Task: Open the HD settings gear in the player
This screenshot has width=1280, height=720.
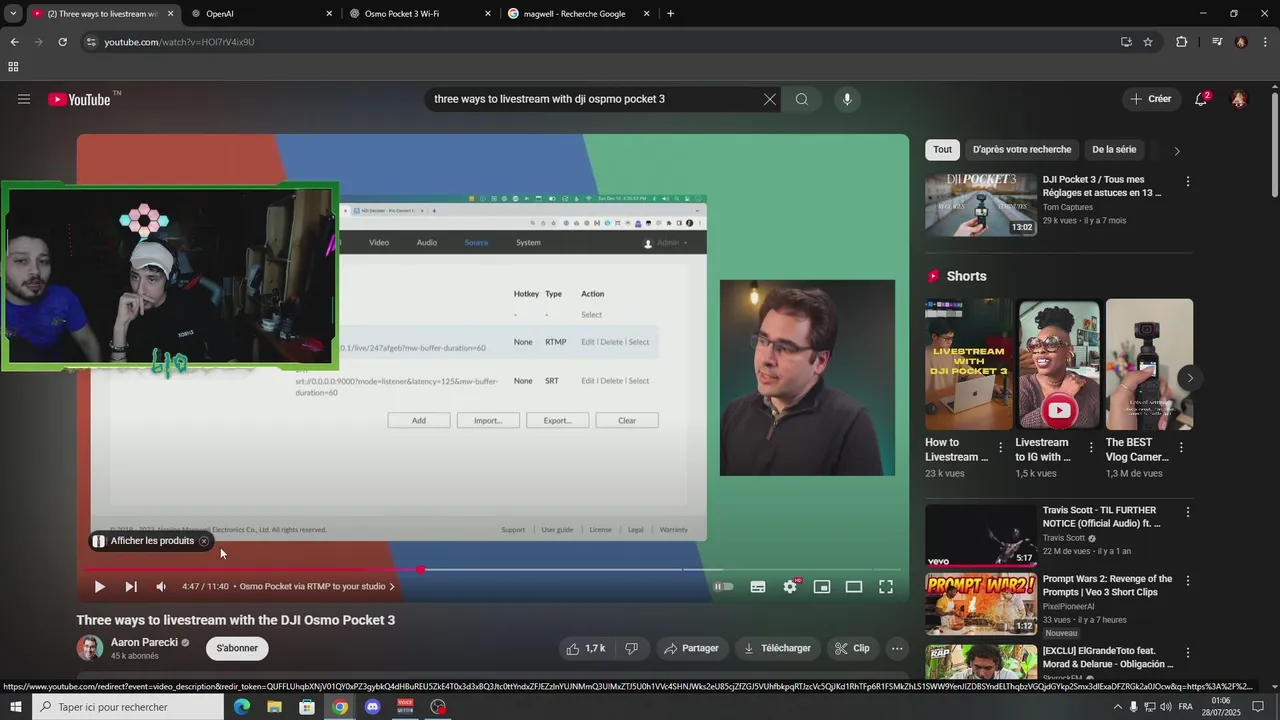Action: tap(790, 587)
